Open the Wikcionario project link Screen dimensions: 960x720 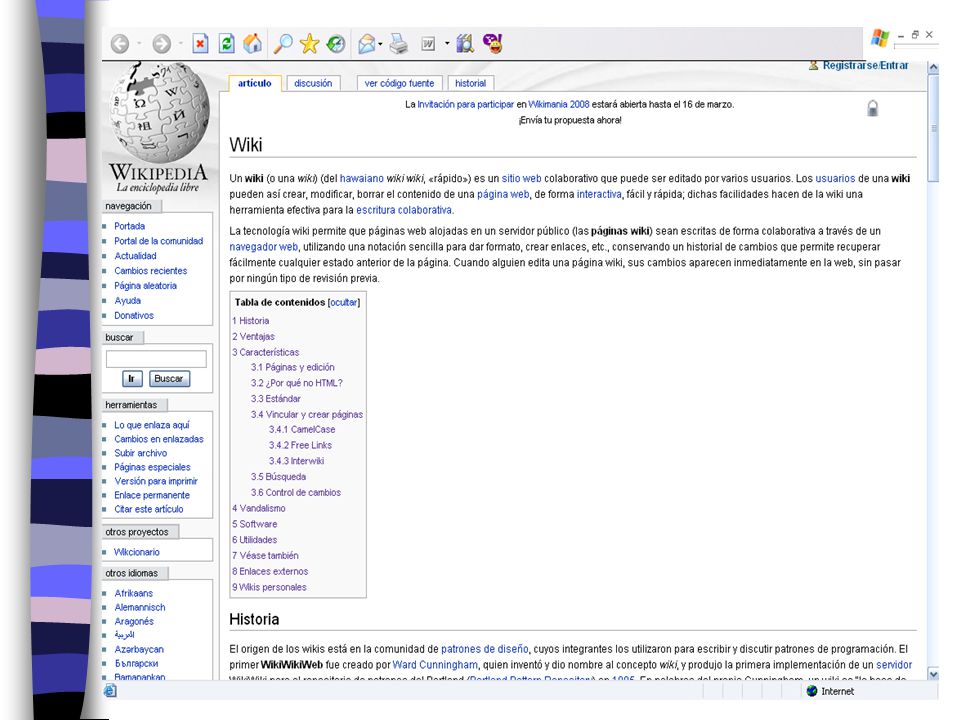point(137,552)
